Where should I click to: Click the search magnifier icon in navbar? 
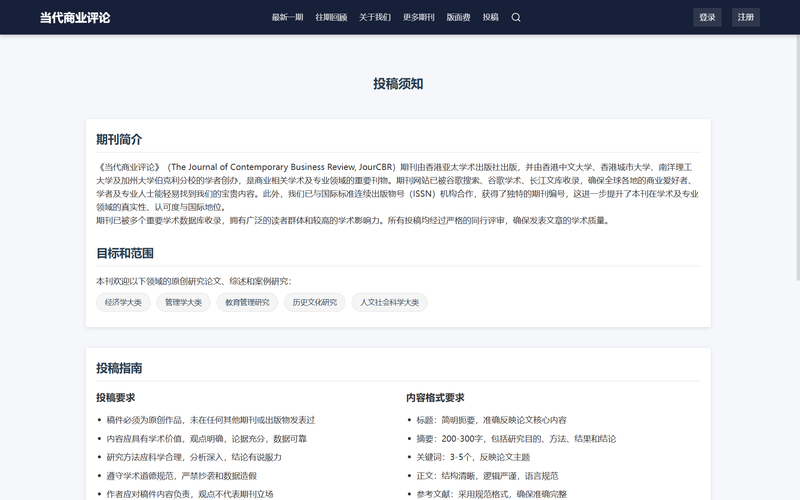click(516, 17)
